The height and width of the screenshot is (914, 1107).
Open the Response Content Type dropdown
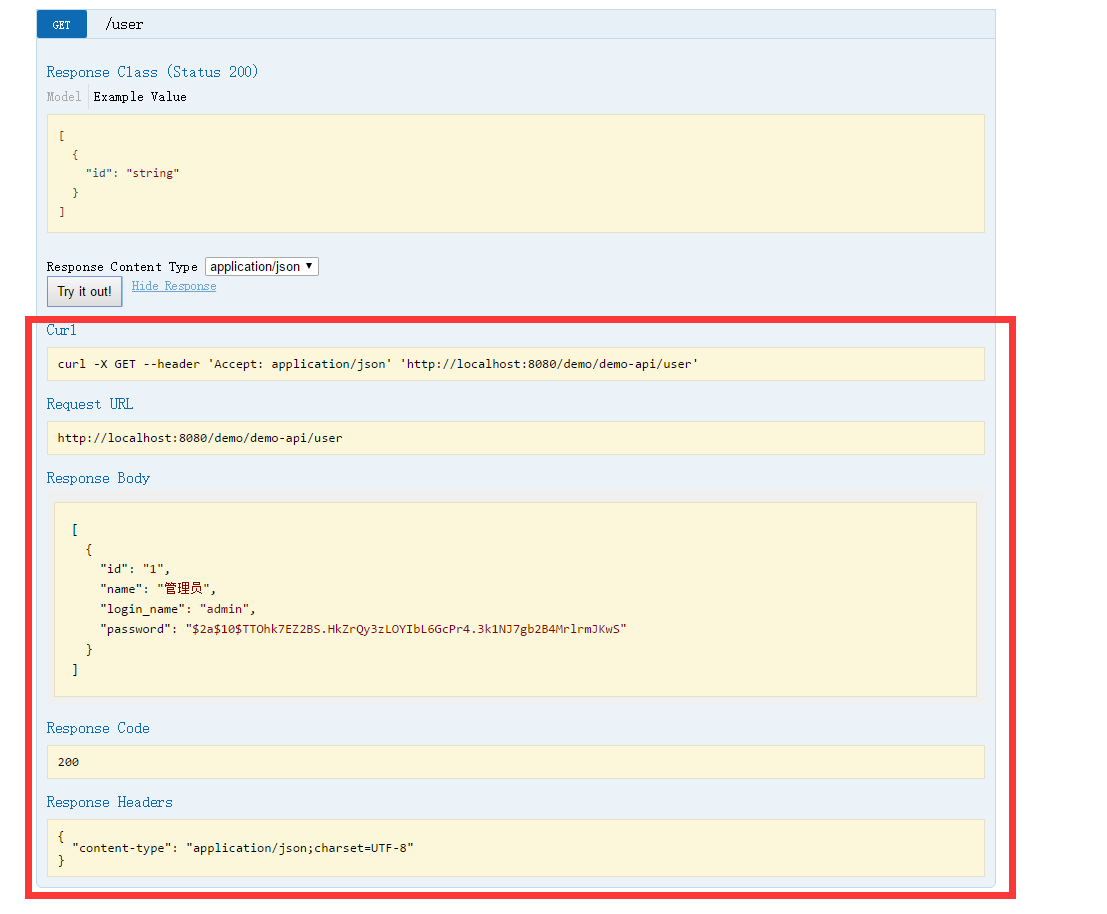pyautogui.click(x=261, y=267)
